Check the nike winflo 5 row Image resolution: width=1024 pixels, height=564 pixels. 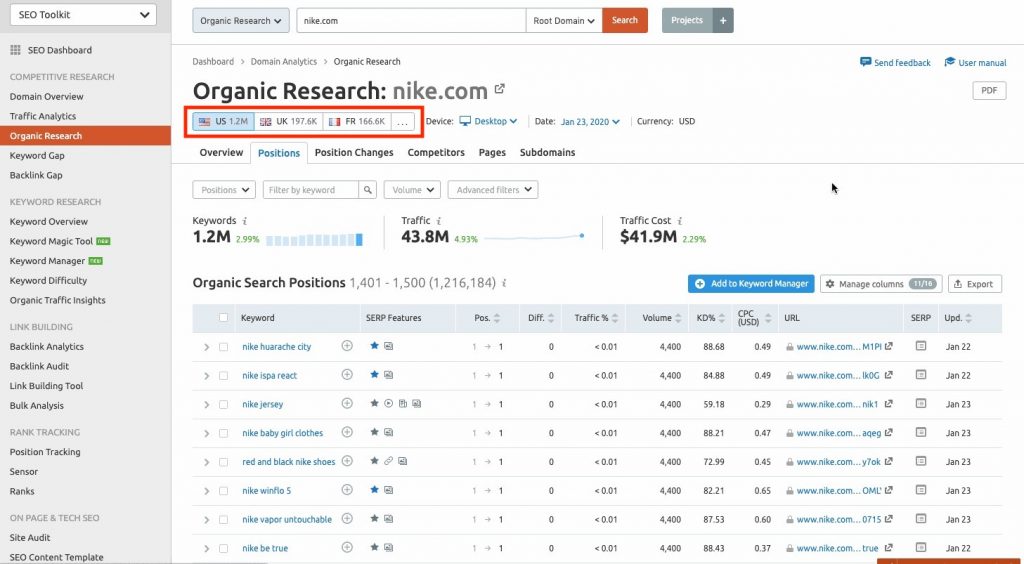pyautogui.click(x=223, y=491)
